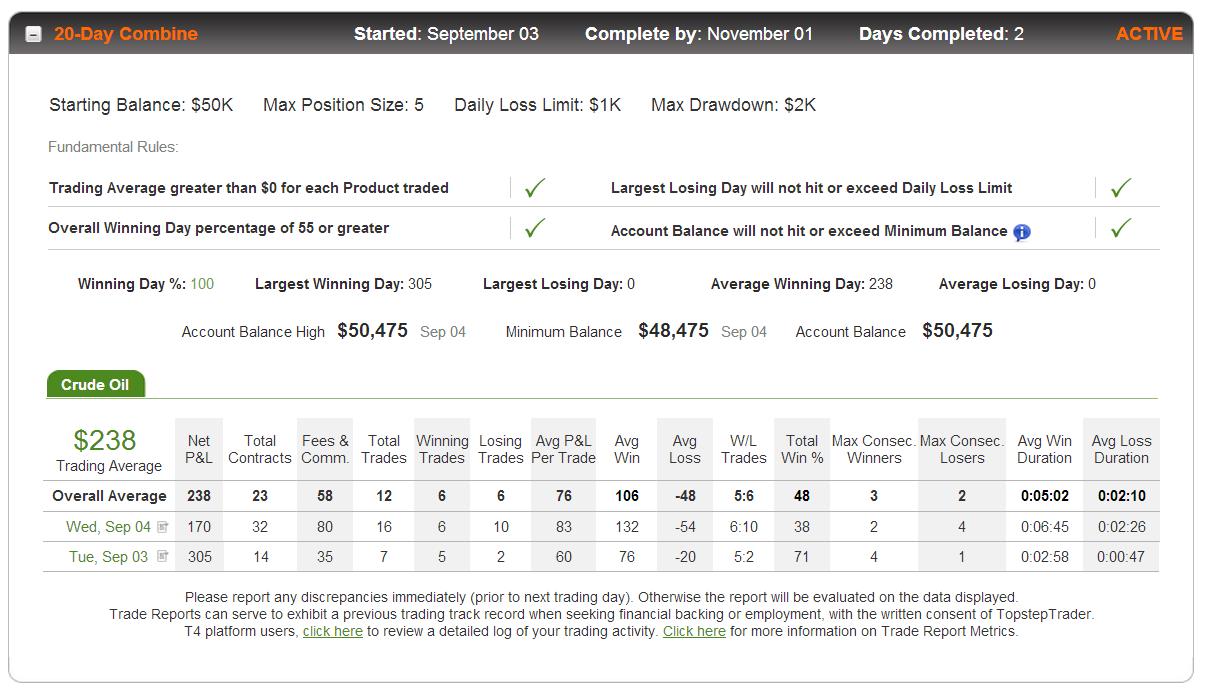Screen dimensions: 1208x696
Task: Click the ACTIVE status label
Action: coord(1149,34)
